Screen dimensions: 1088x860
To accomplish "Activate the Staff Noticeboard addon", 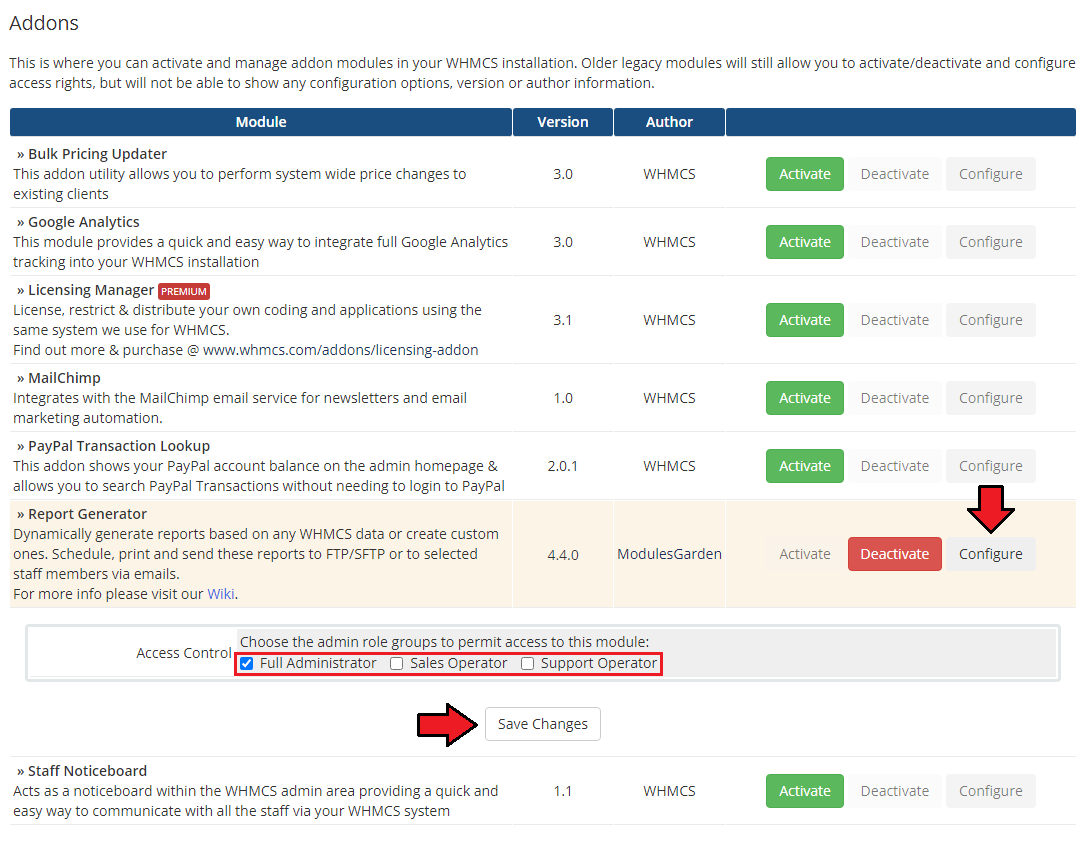I will 804,791.
